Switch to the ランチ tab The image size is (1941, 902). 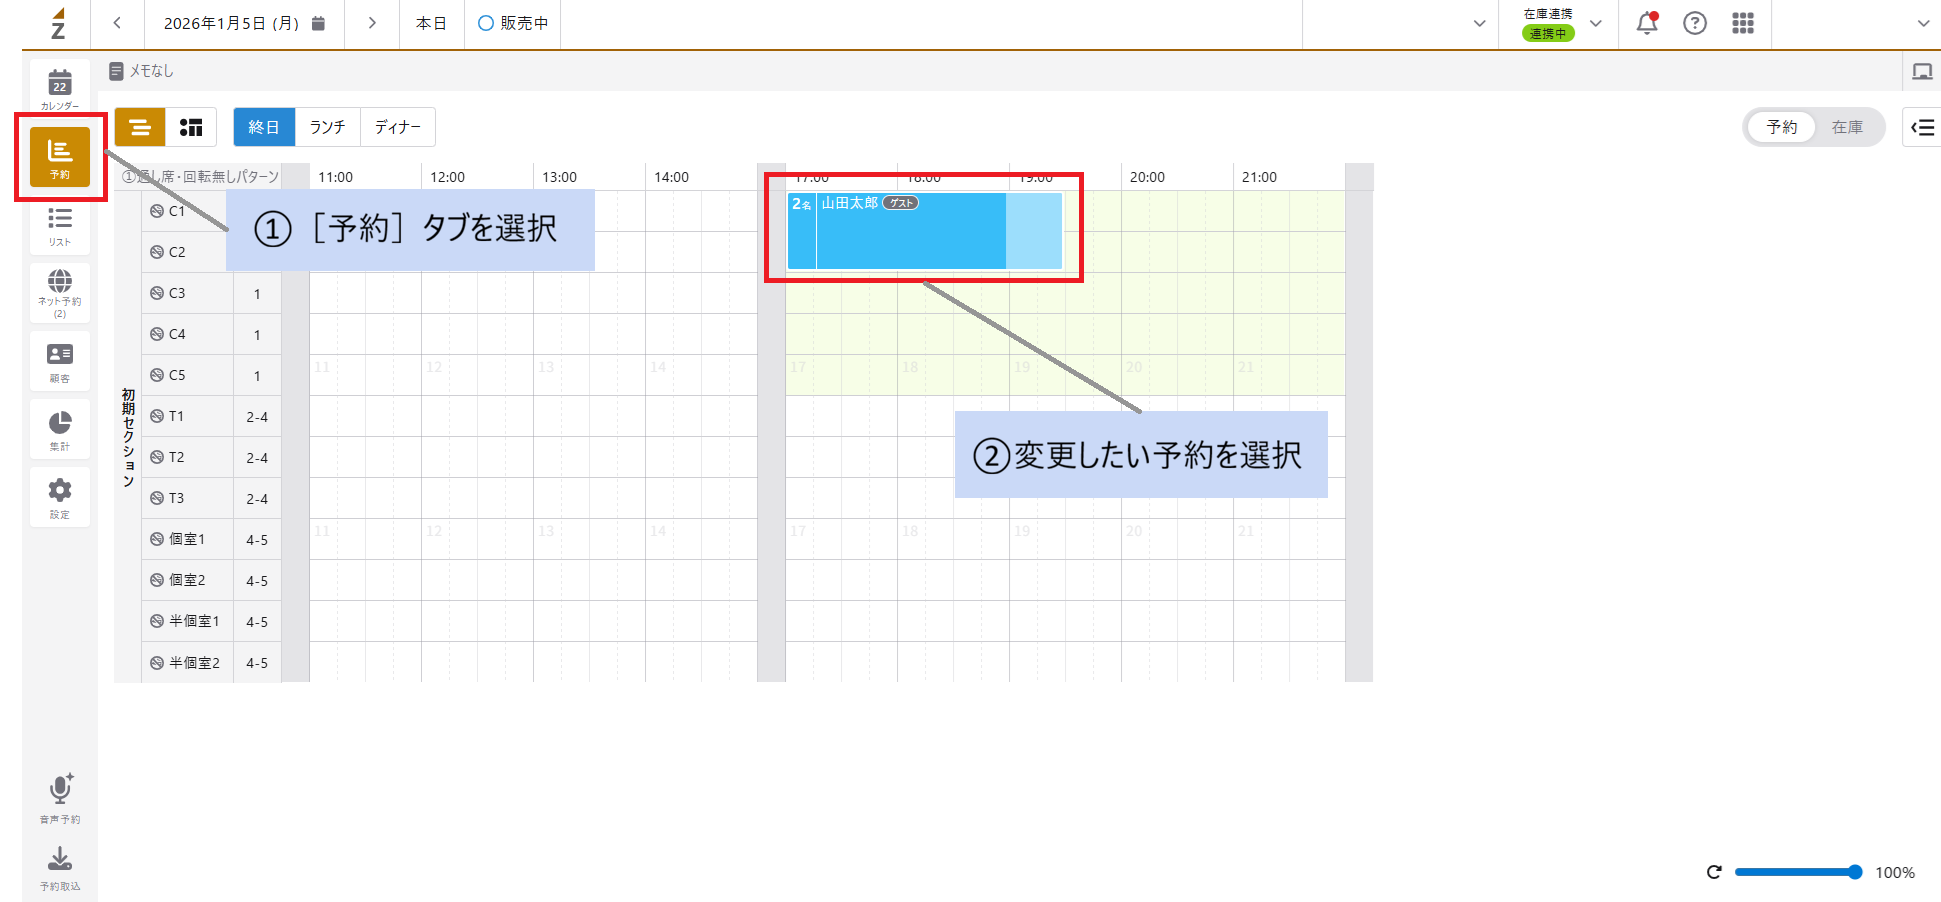click(327, 127)
